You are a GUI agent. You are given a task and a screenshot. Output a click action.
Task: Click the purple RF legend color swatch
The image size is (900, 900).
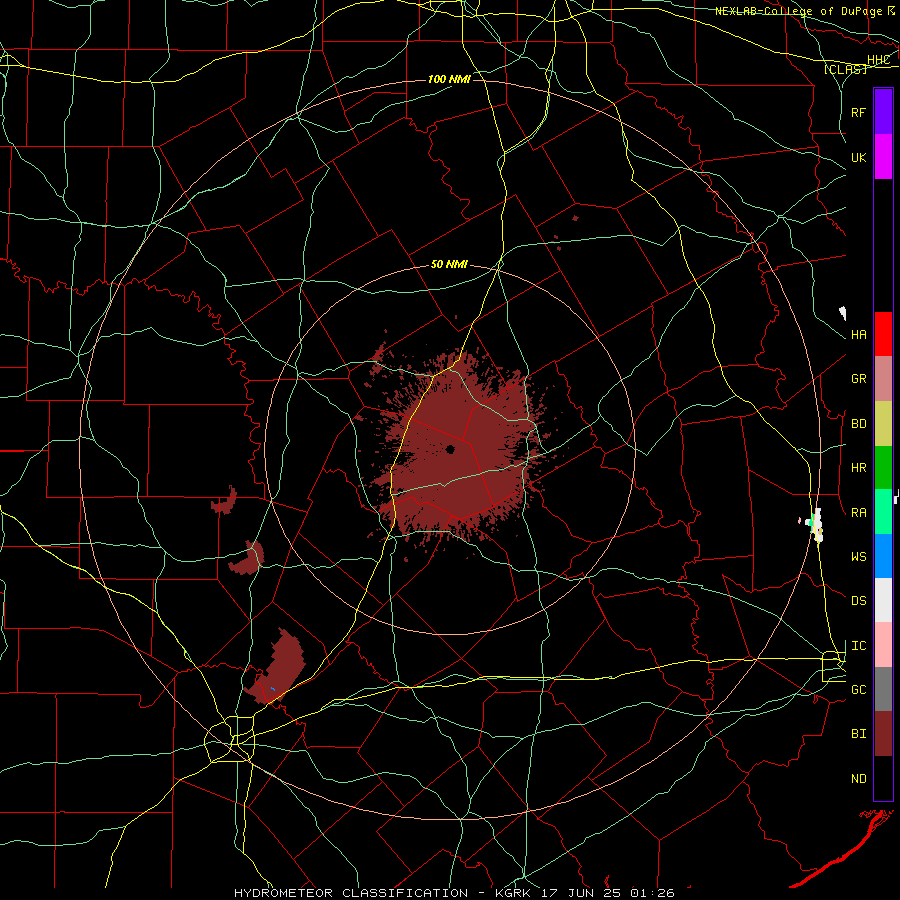tap(883, 112)
